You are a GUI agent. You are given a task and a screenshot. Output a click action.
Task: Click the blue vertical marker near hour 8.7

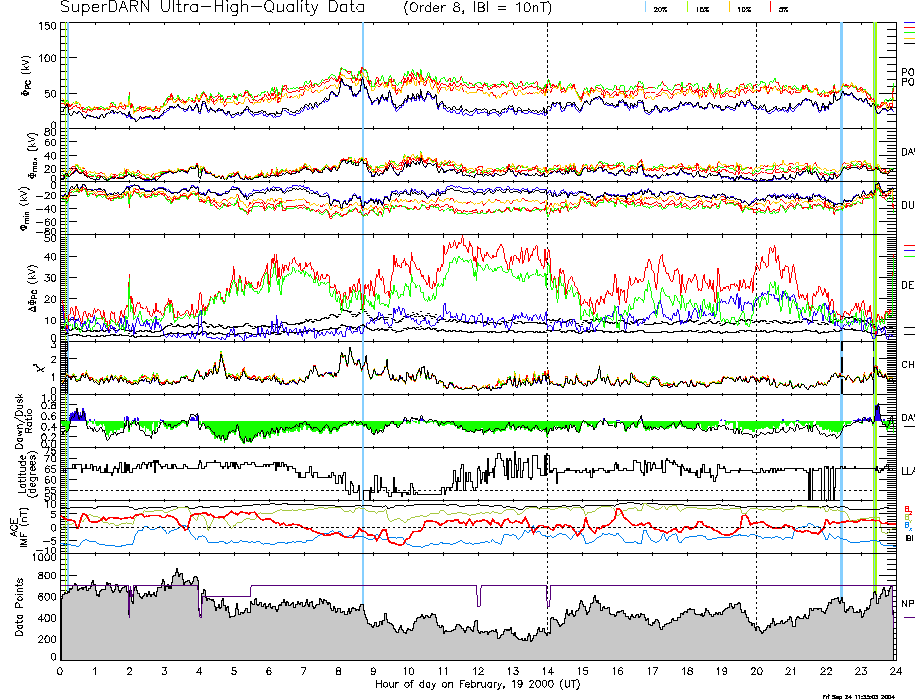pos(362,300)
